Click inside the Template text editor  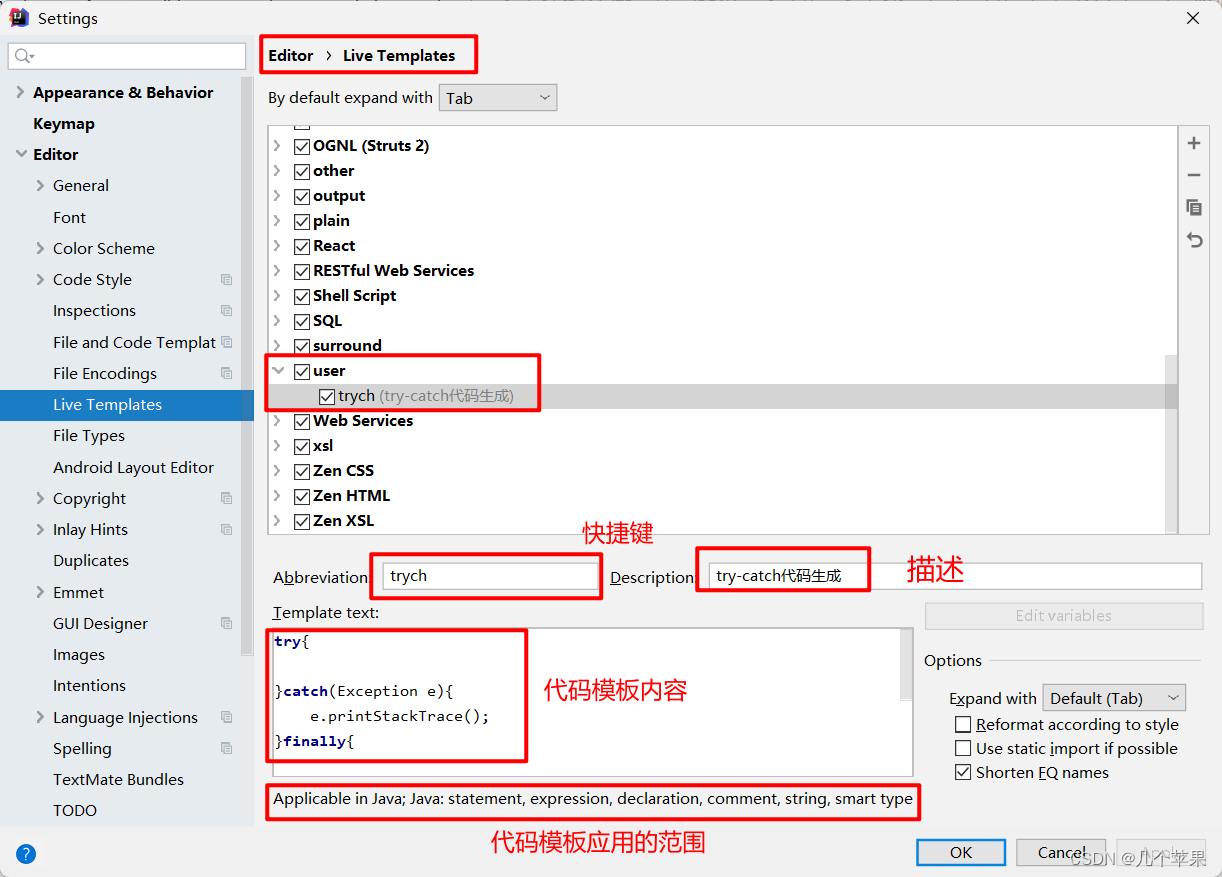[x=592, y=702]
